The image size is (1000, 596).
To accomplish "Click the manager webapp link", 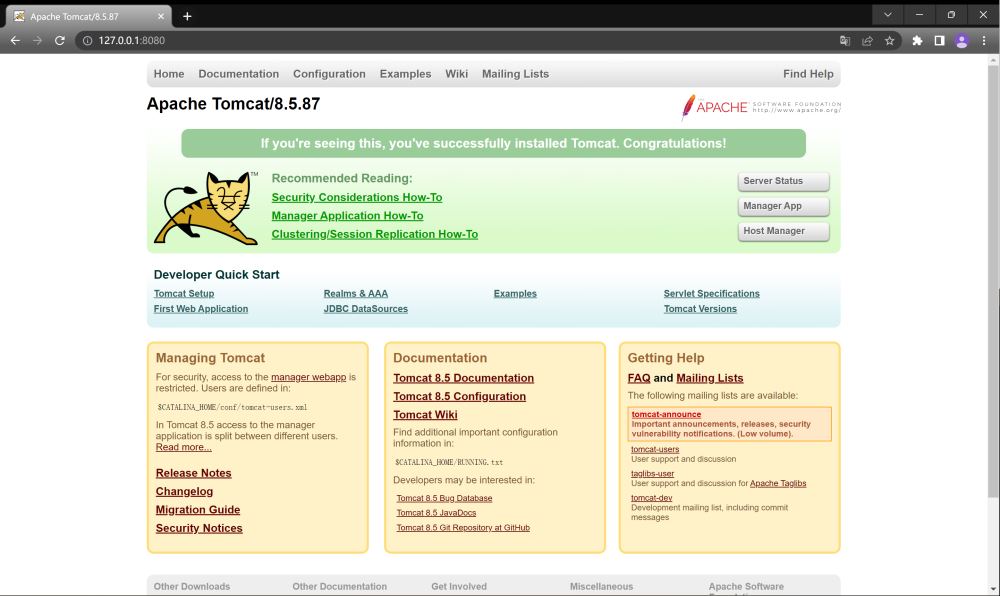I will click(x=309, y=377).
